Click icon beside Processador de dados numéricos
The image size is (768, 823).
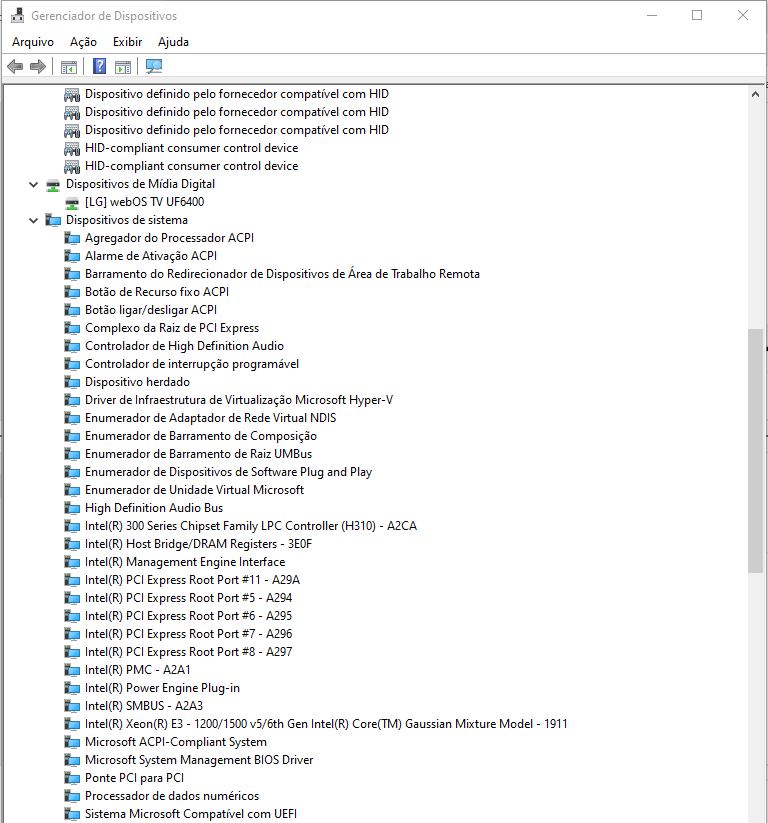72,796
